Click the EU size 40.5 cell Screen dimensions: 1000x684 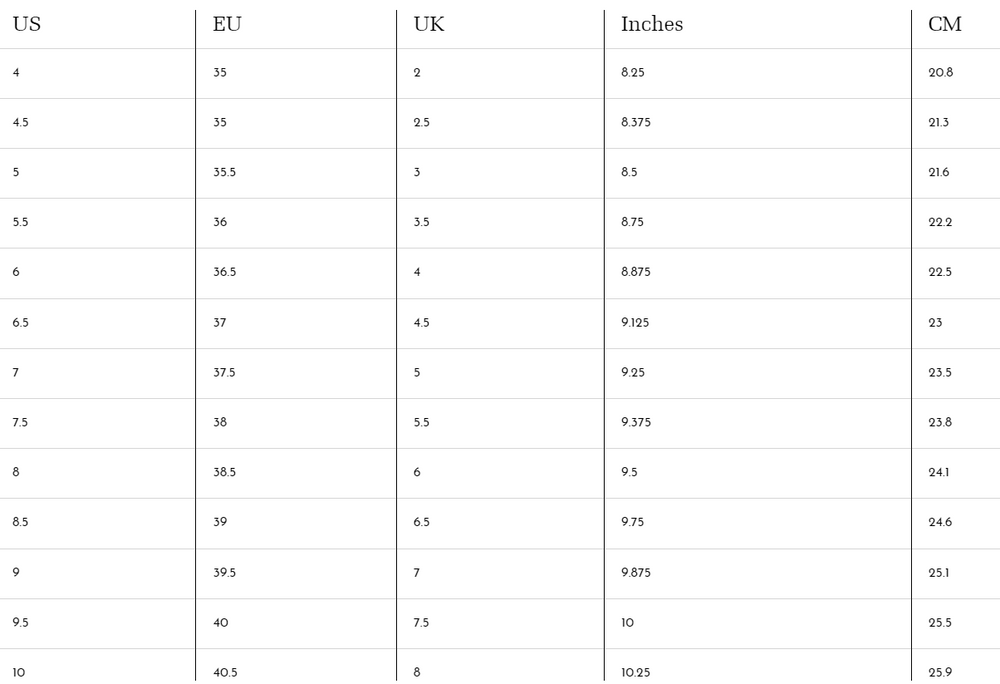point(226,673)
